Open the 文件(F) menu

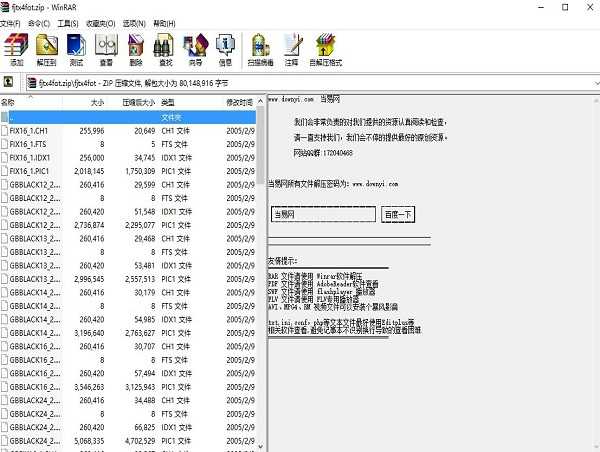(10, 22)
